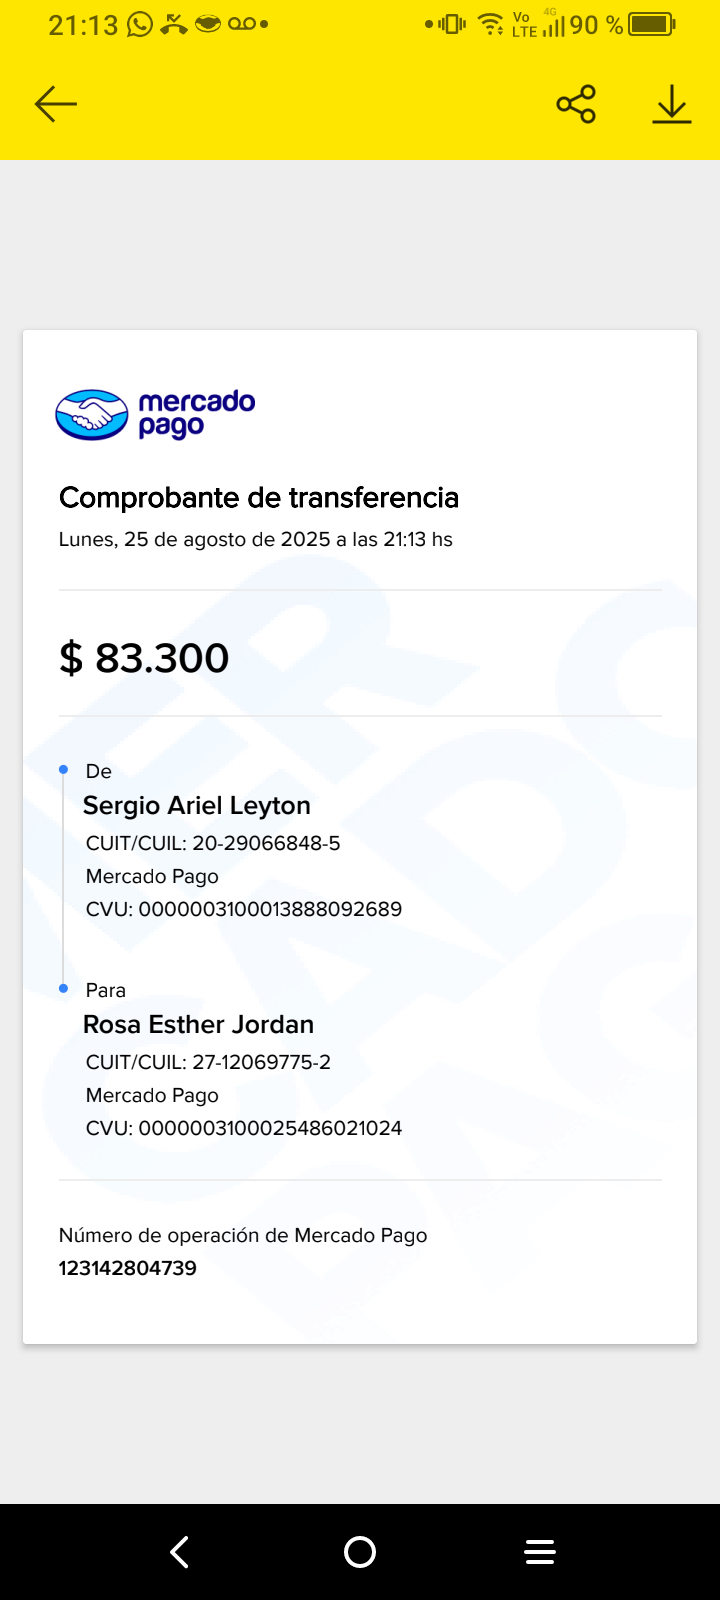Tap the recipient CUIT/CUIL 27-12069775-2
720x1600 pixels.
208,1062
